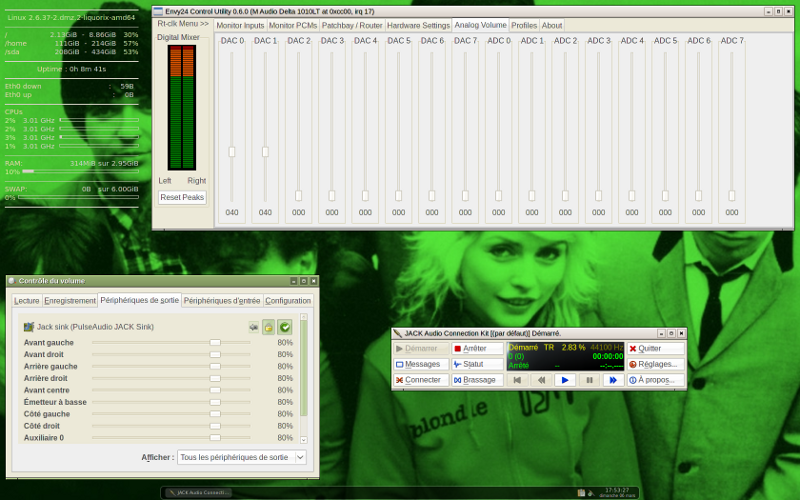This screenshot has height=500, width=800.
Task: Click the Reset Peaks button
Action: [182, 197]
